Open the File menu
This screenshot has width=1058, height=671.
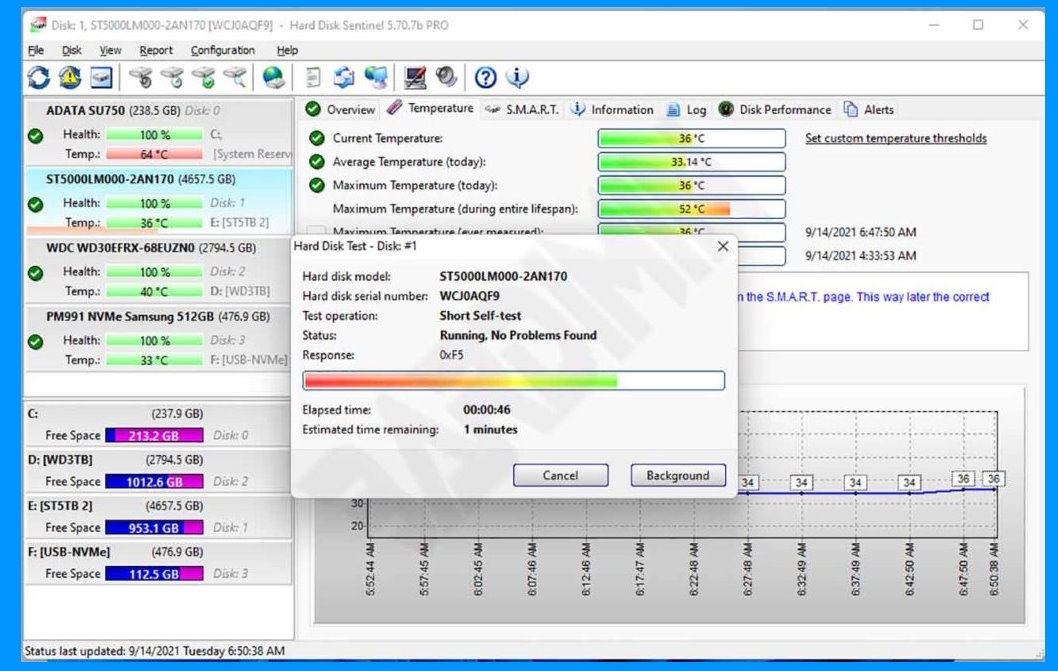(36, 50)
